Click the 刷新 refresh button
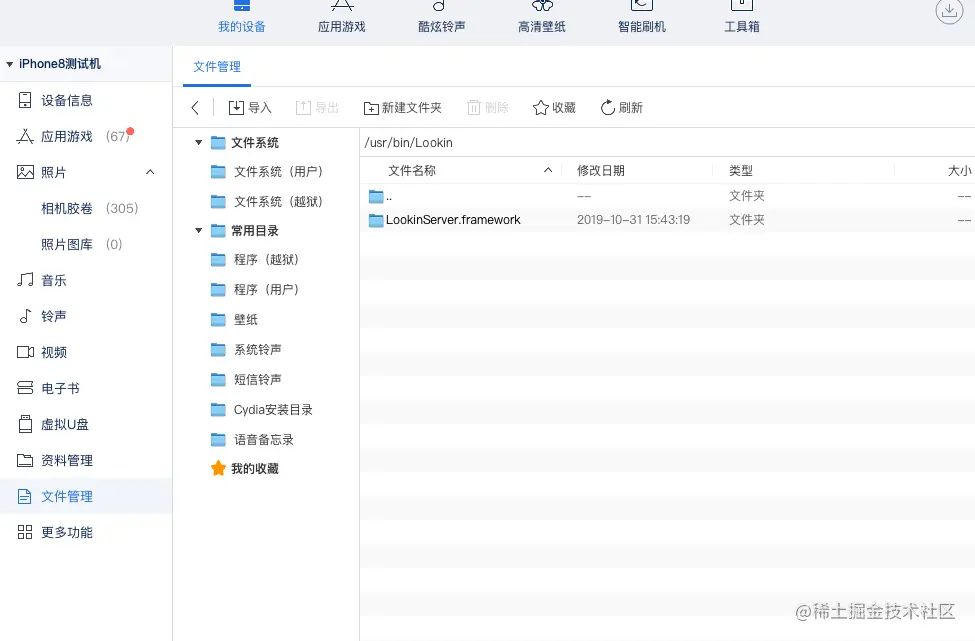975x641 pixels. [x=621, y=108]
